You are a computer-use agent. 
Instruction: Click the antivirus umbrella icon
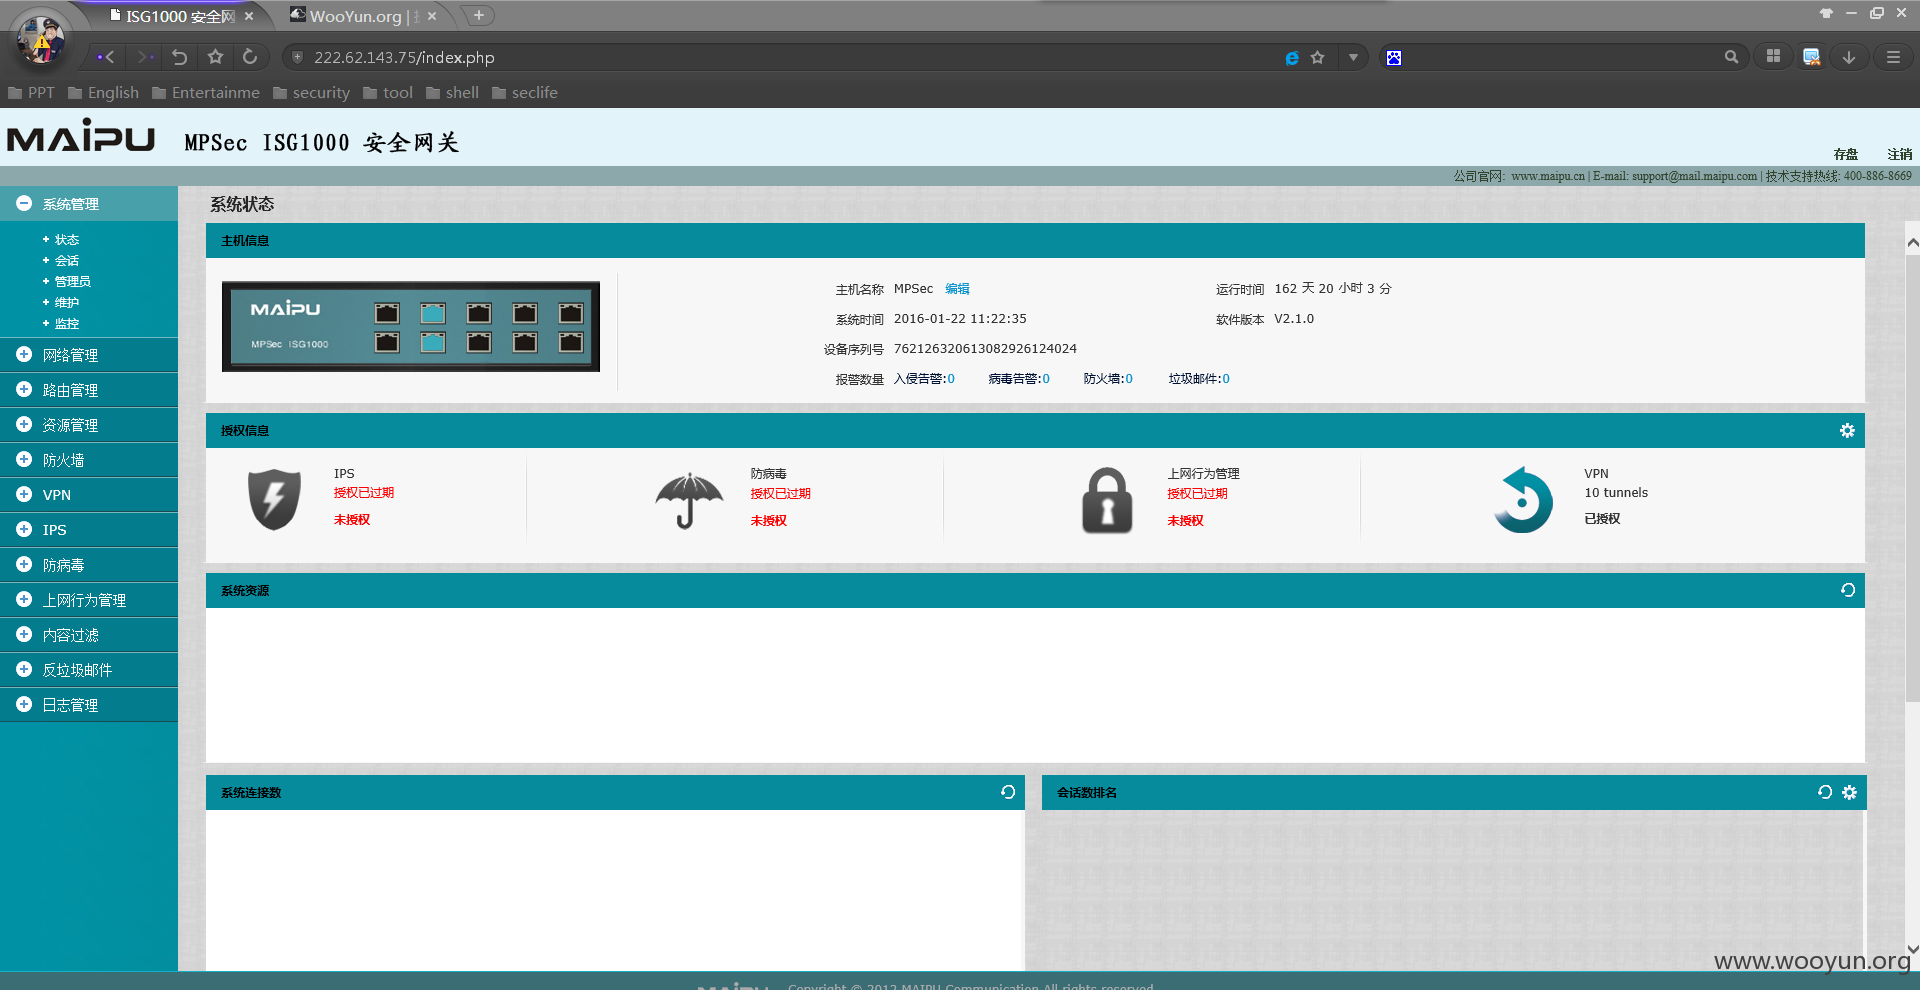689,500
